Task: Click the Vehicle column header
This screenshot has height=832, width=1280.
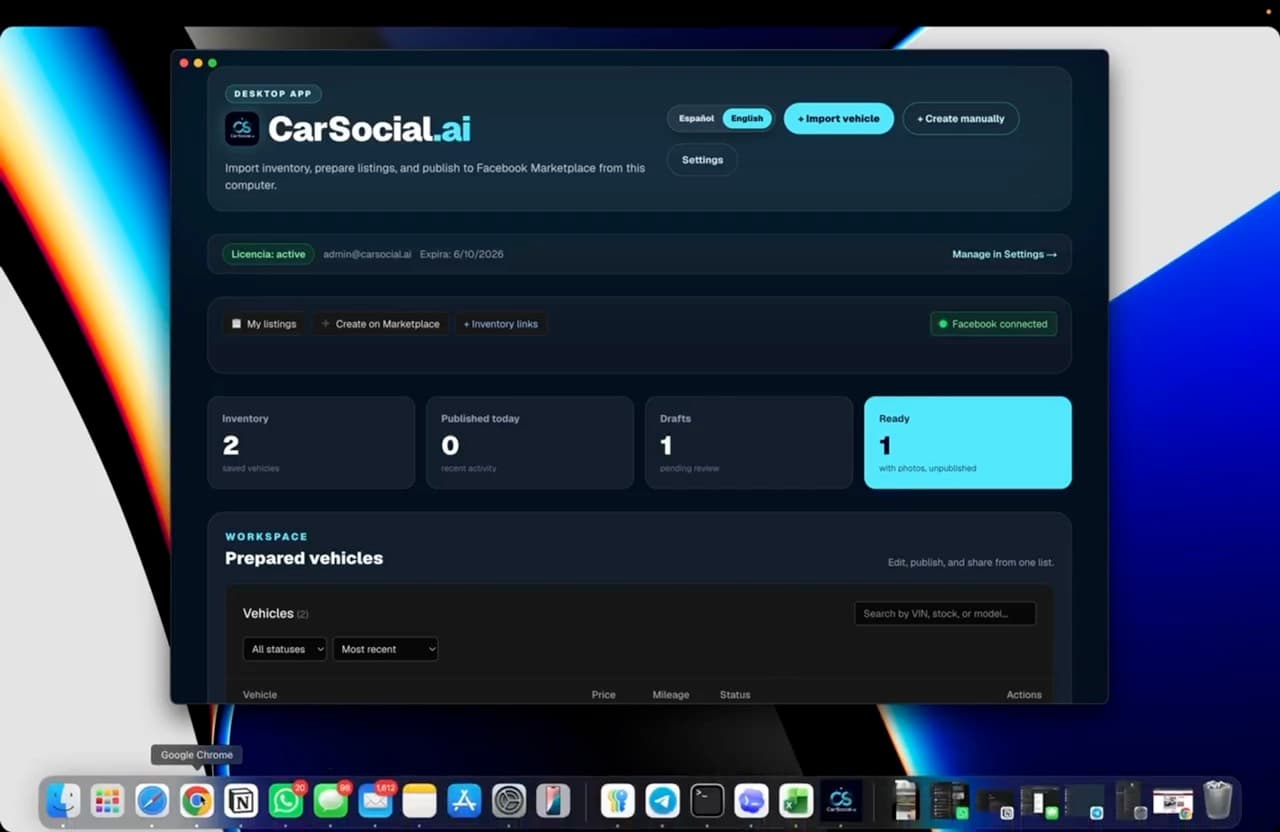Action: pyautogui.click(x=260, y=694)
